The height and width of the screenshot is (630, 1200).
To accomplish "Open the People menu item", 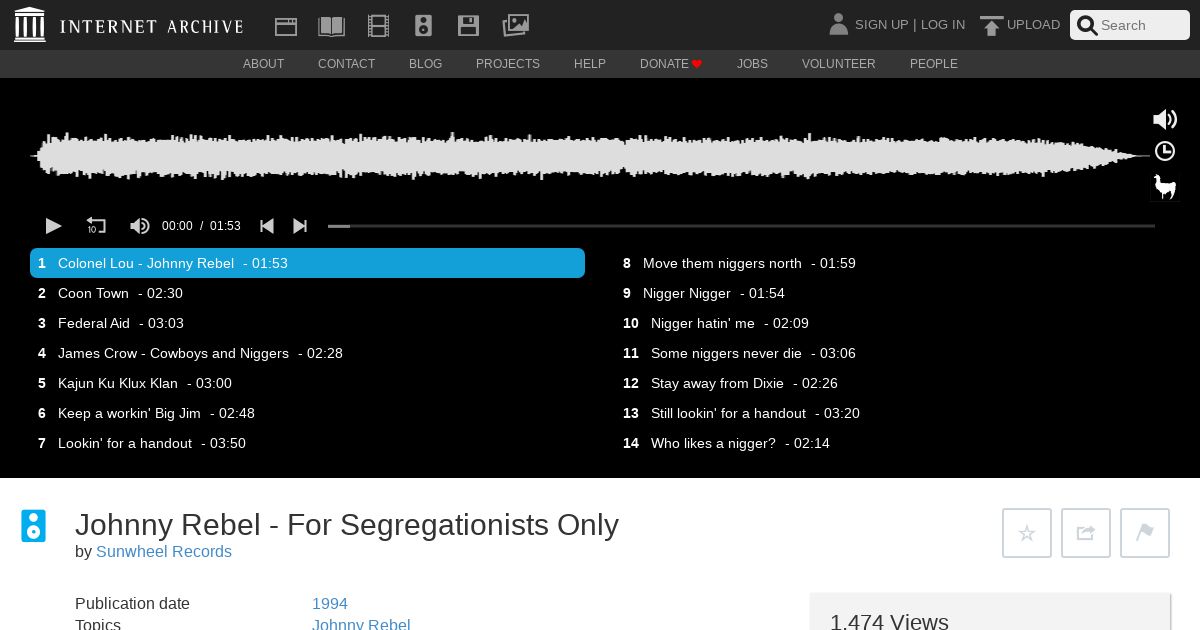I will (x=934, y=64).
